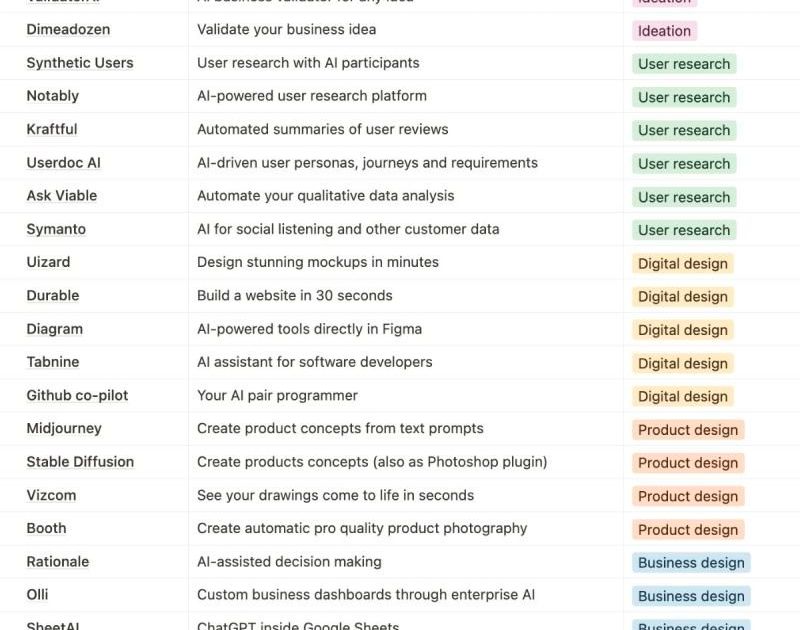Screen dimensions: 800x630
Task: Click the Midjourney row name
Action: coord(64,428)
